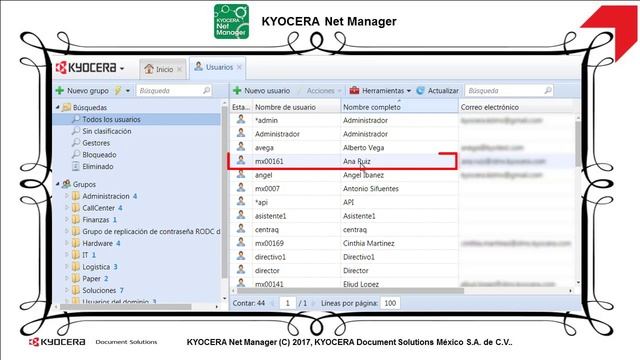The width and height of the screenshot is (640, 360).
Task: Open the Herramientas dropdown
Action: (x=380, y=91)
